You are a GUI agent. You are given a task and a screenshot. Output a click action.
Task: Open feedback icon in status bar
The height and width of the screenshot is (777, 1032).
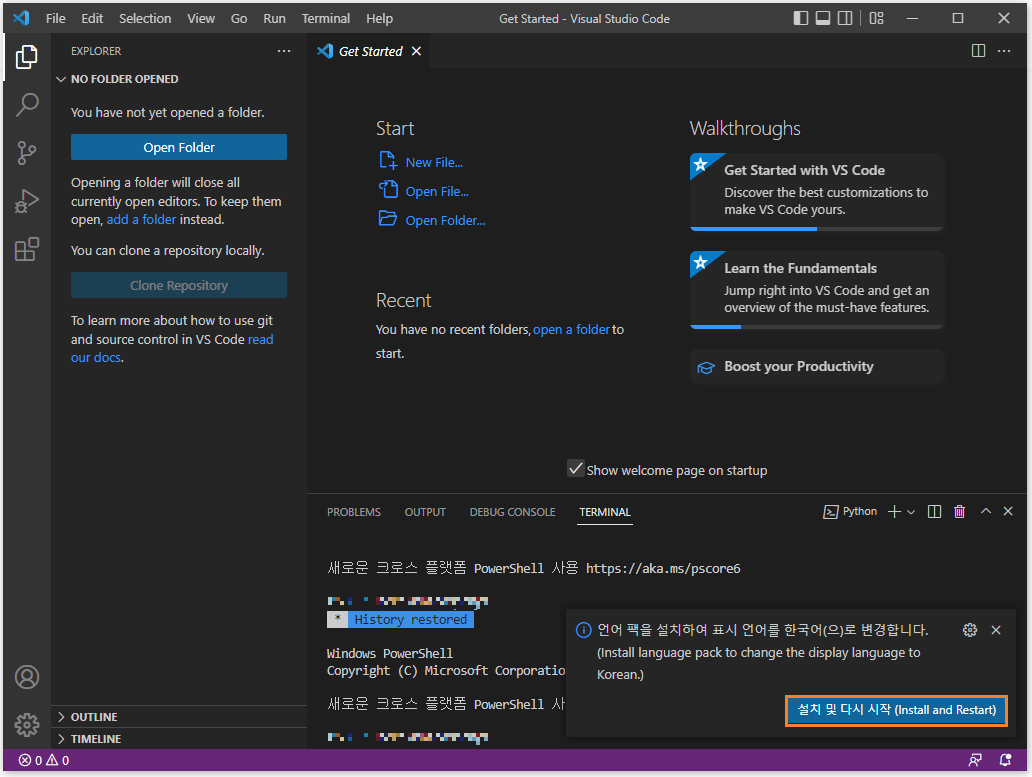[x=975, y=761]
